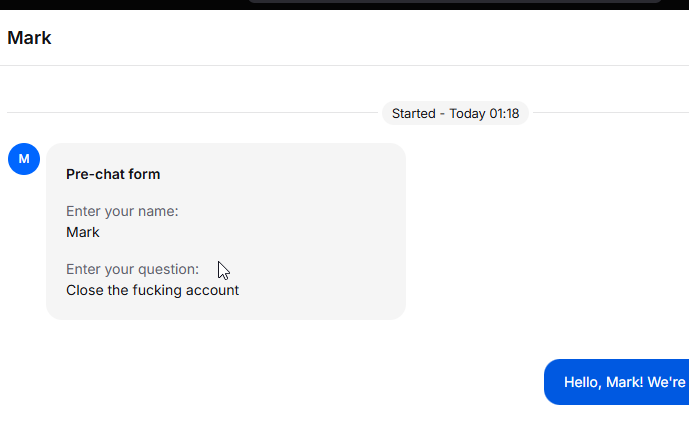Click the dark address field at top
Viewport: 689px width, 426px height.
pos(455,1)
